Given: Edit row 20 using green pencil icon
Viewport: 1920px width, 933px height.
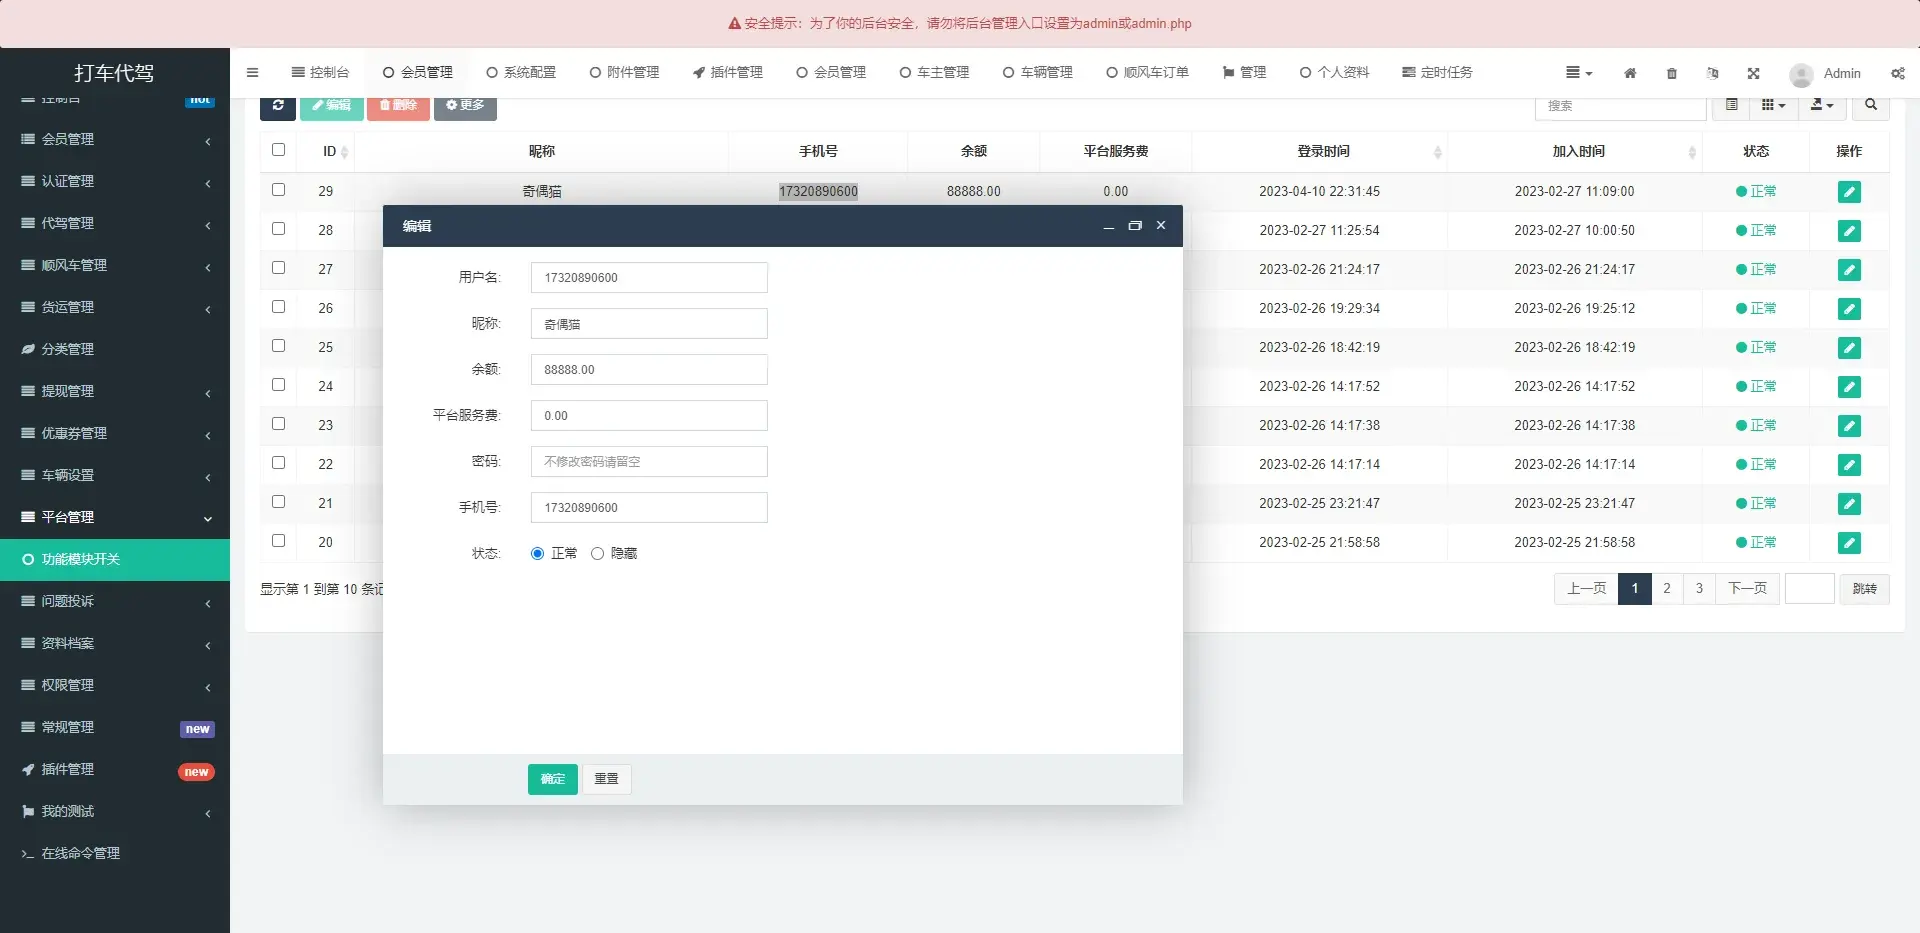Looking at the screenshot, I should [1849, 543].
